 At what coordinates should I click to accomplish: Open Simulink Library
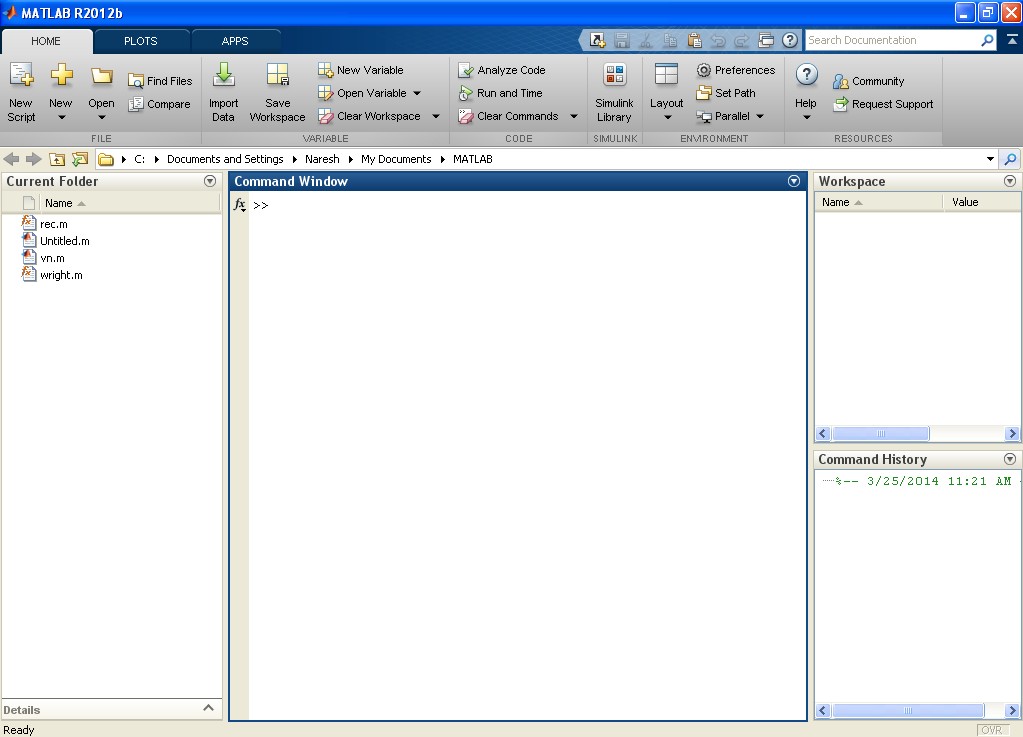(x=614, y=93)
